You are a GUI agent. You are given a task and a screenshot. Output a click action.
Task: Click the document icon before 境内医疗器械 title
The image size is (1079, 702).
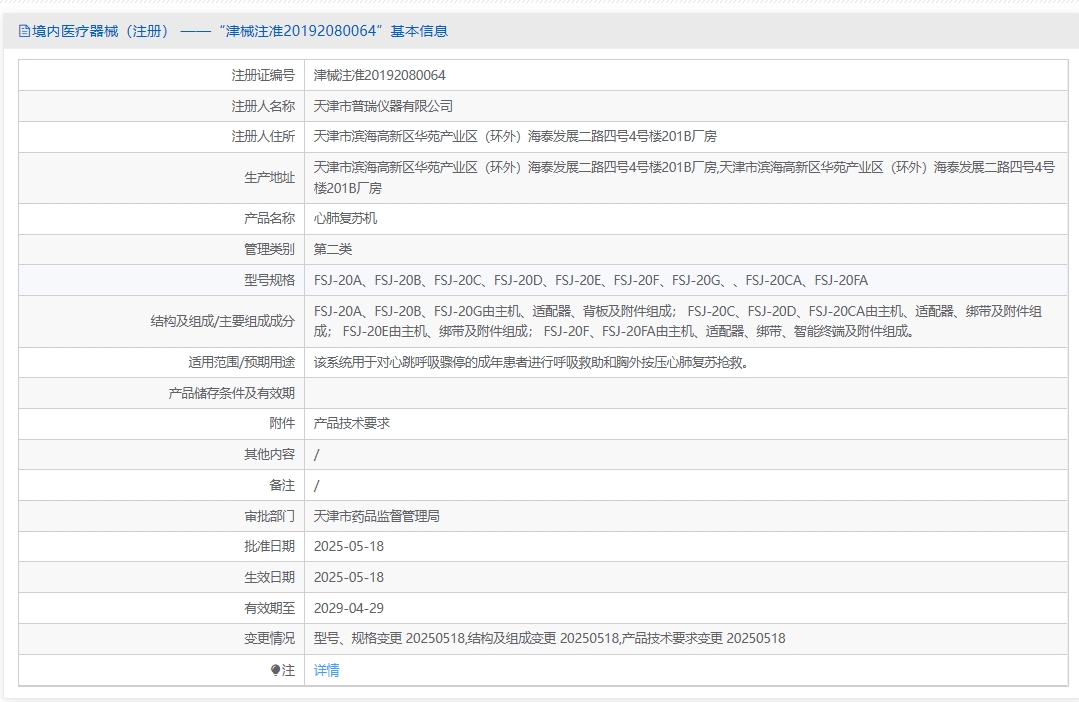pos(24,31)
